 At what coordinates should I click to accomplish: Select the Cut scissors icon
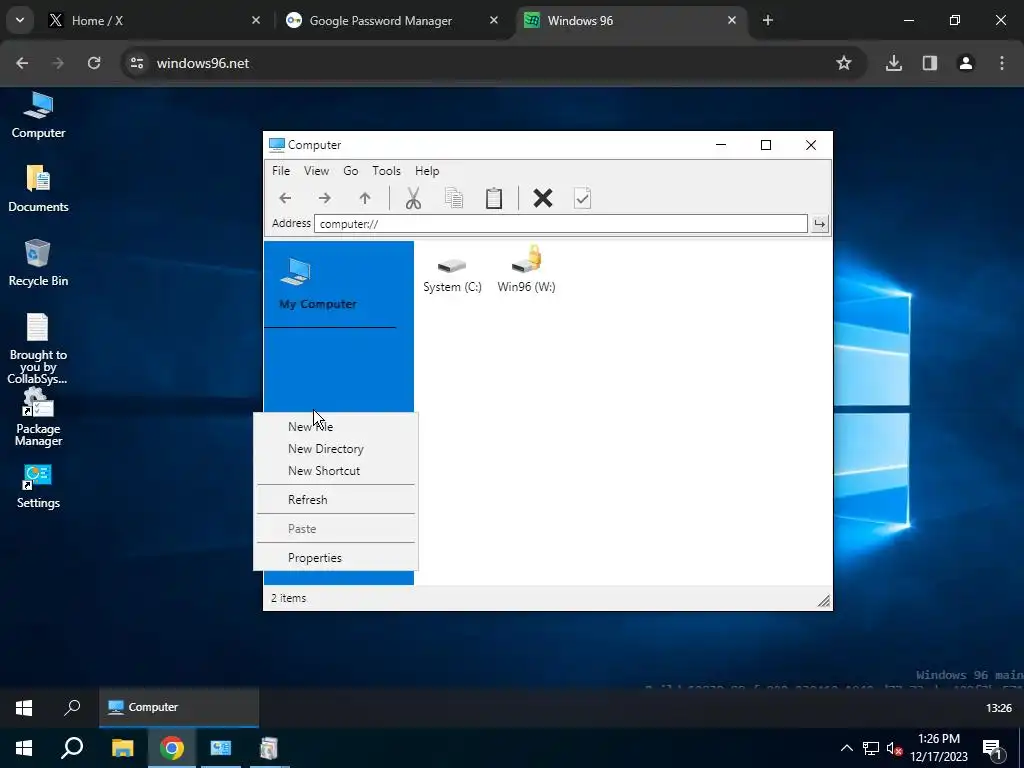click(413, 198)
